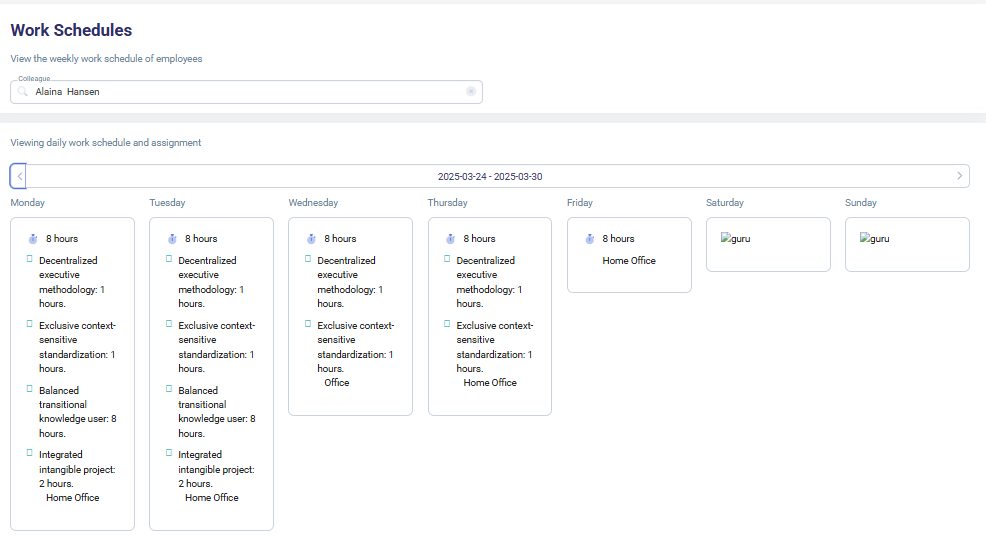986x538 pixels.
Task: Toggle Monday's Integrated intangible project checkbox
Action: [x=30, y=453]
